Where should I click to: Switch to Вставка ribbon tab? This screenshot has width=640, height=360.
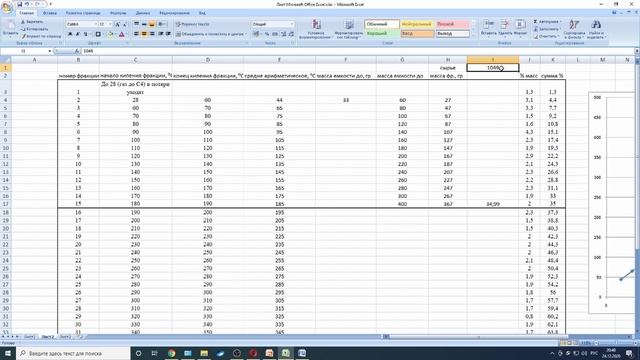(x=50, y=13)
